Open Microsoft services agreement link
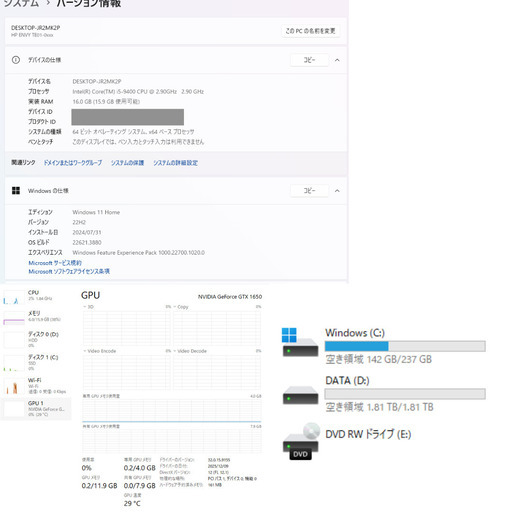The height and width of the screenshot is (512, 512). 55,263
